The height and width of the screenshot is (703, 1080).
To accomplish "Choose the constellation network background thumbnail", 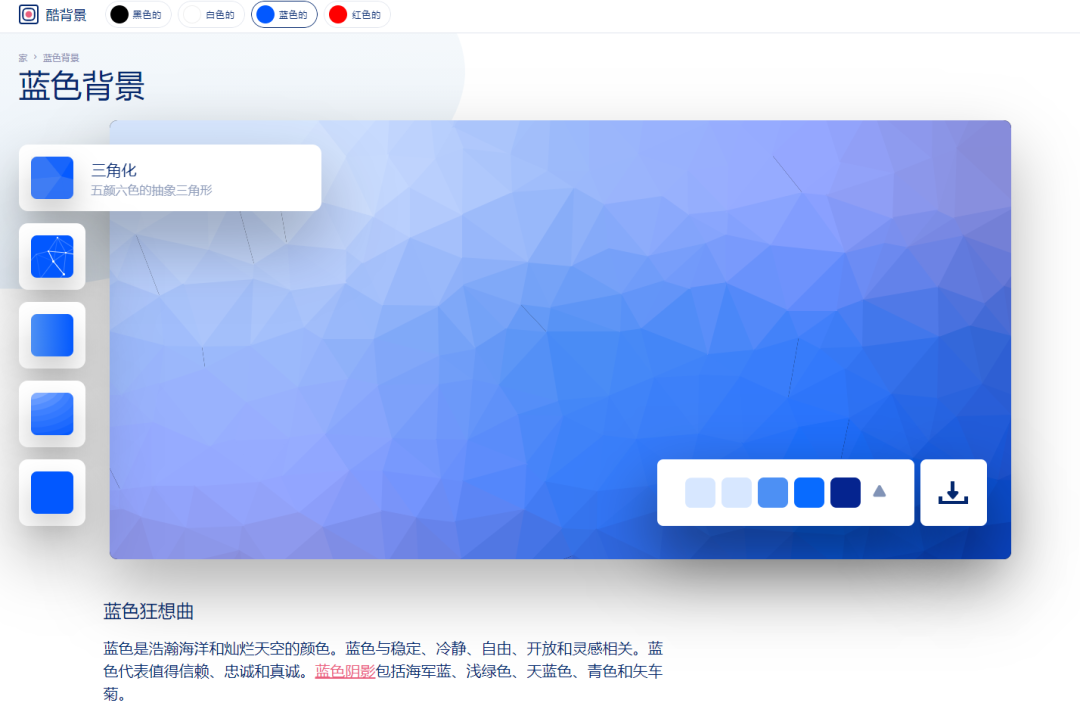I will (52, 256).
